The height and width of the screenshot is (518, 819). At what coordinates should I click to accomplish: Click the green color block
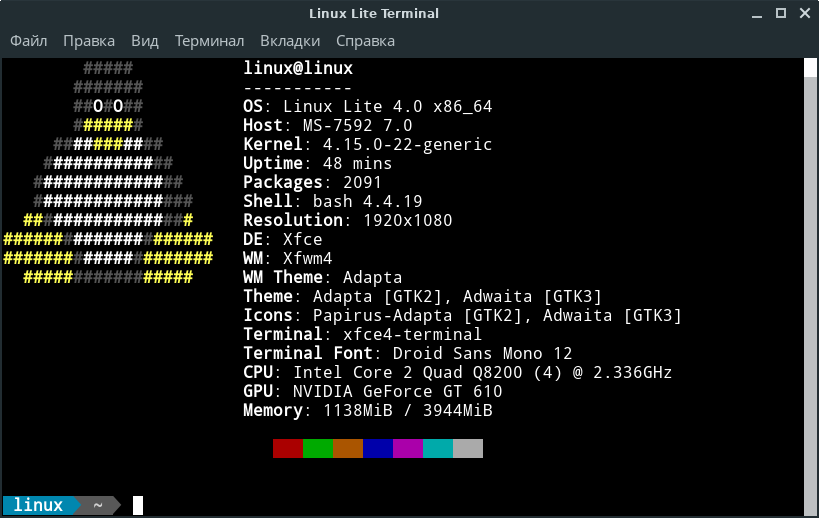tap(318, 449)
